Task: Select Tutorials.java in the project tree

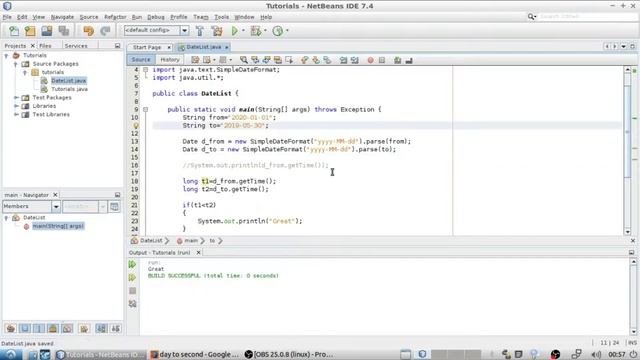Action: 69,89
